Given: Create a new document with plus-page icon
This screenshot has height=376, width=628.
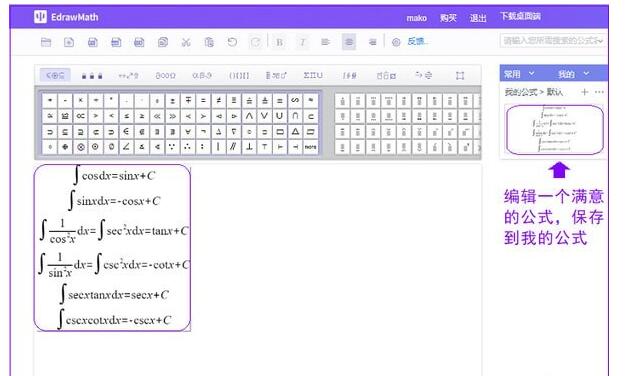Looking at the screenshot, I should click(x=69, y=42).
